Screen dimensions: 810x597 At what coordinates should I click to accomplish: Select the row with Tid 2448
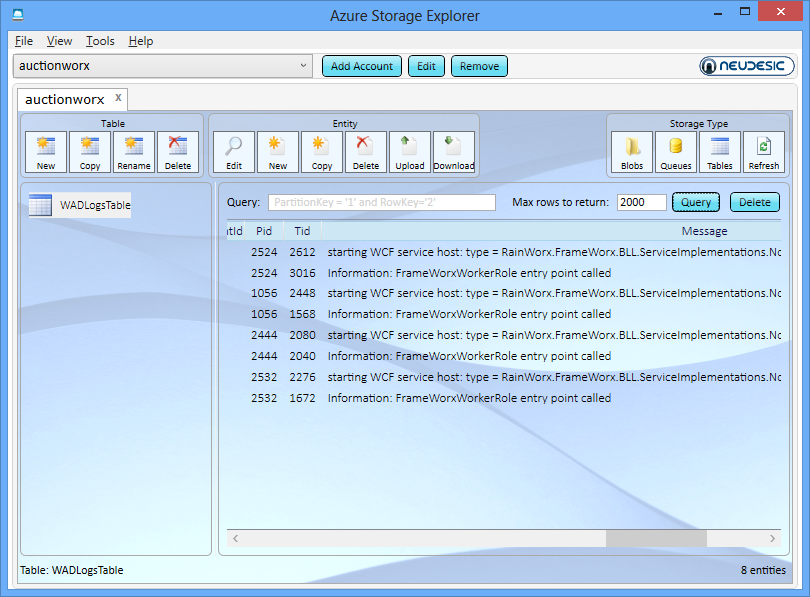pyautogui.click(x=504, y=293)
